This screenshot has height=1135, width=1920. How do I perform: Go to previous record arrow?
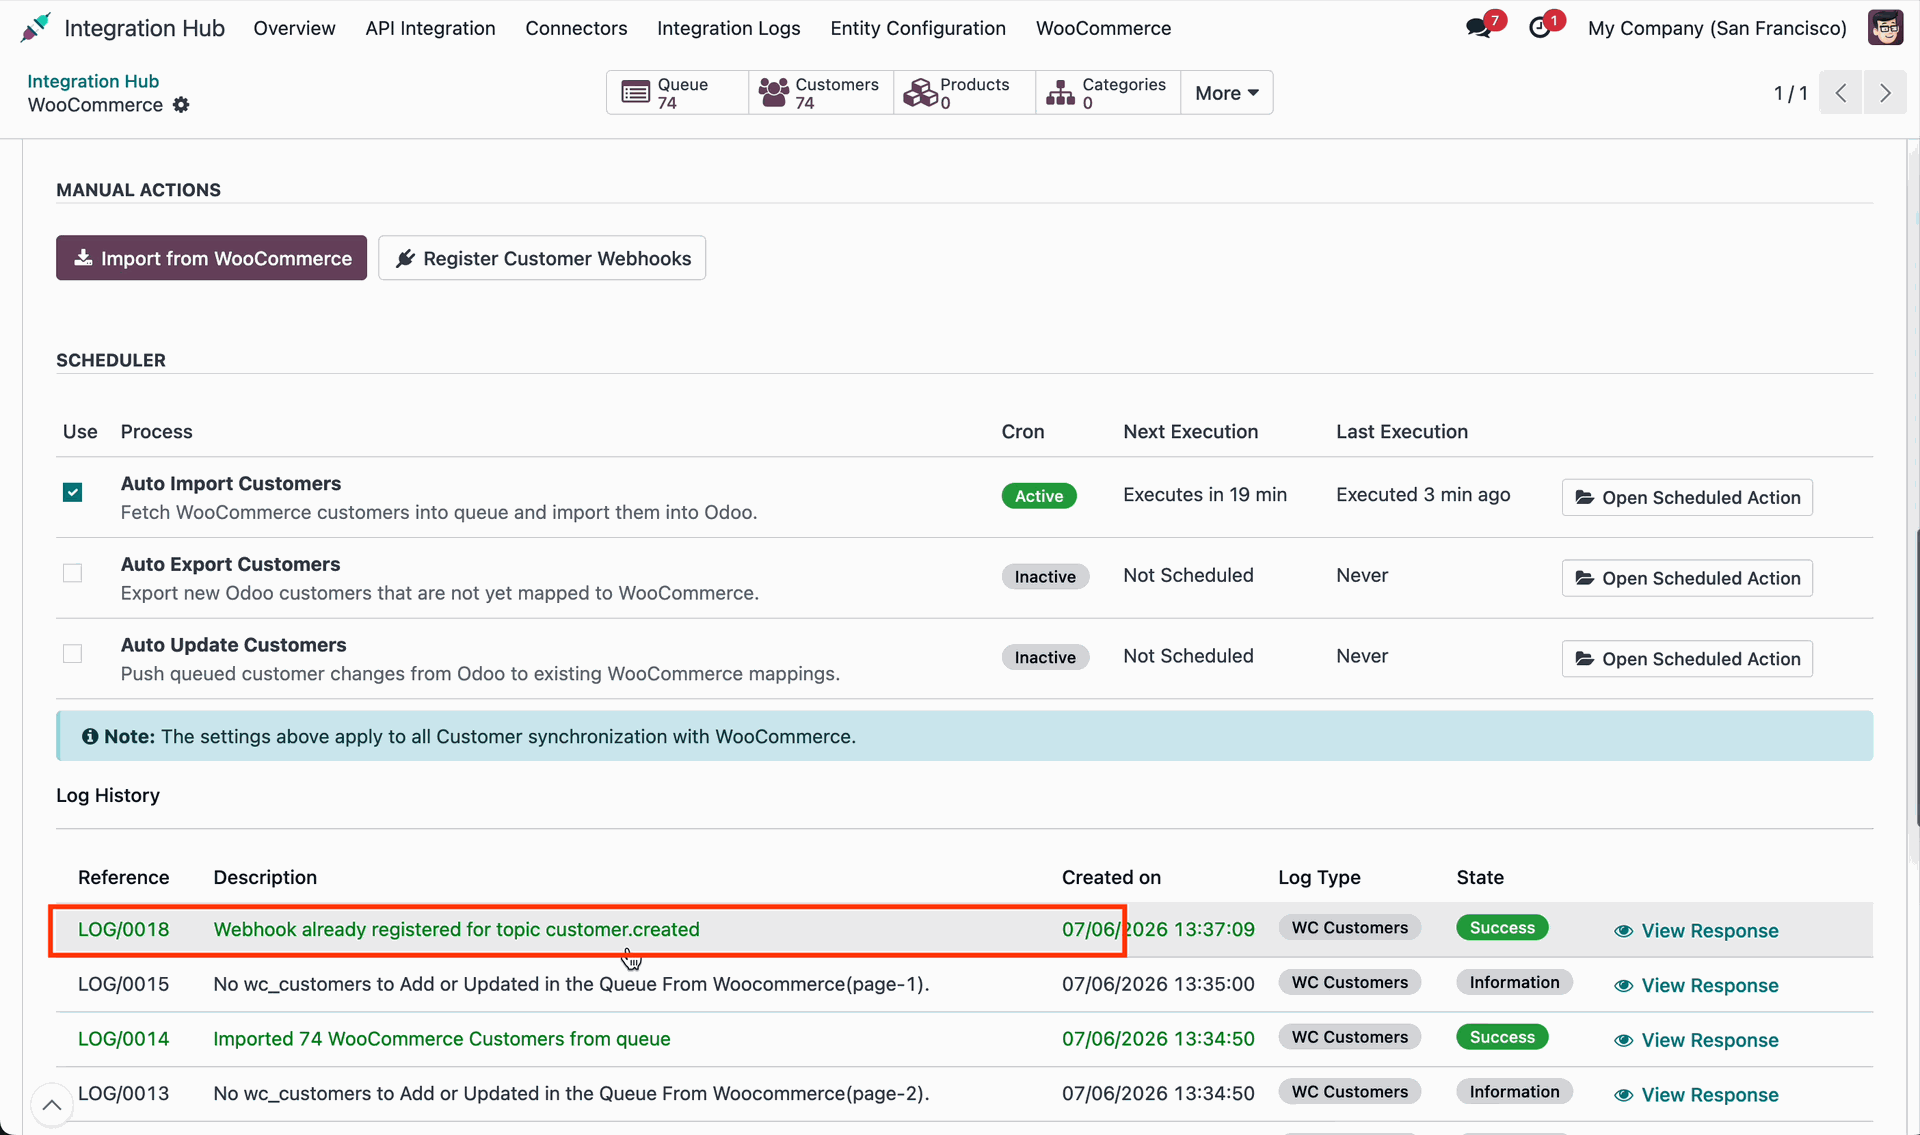click(x=1841, y=93)
